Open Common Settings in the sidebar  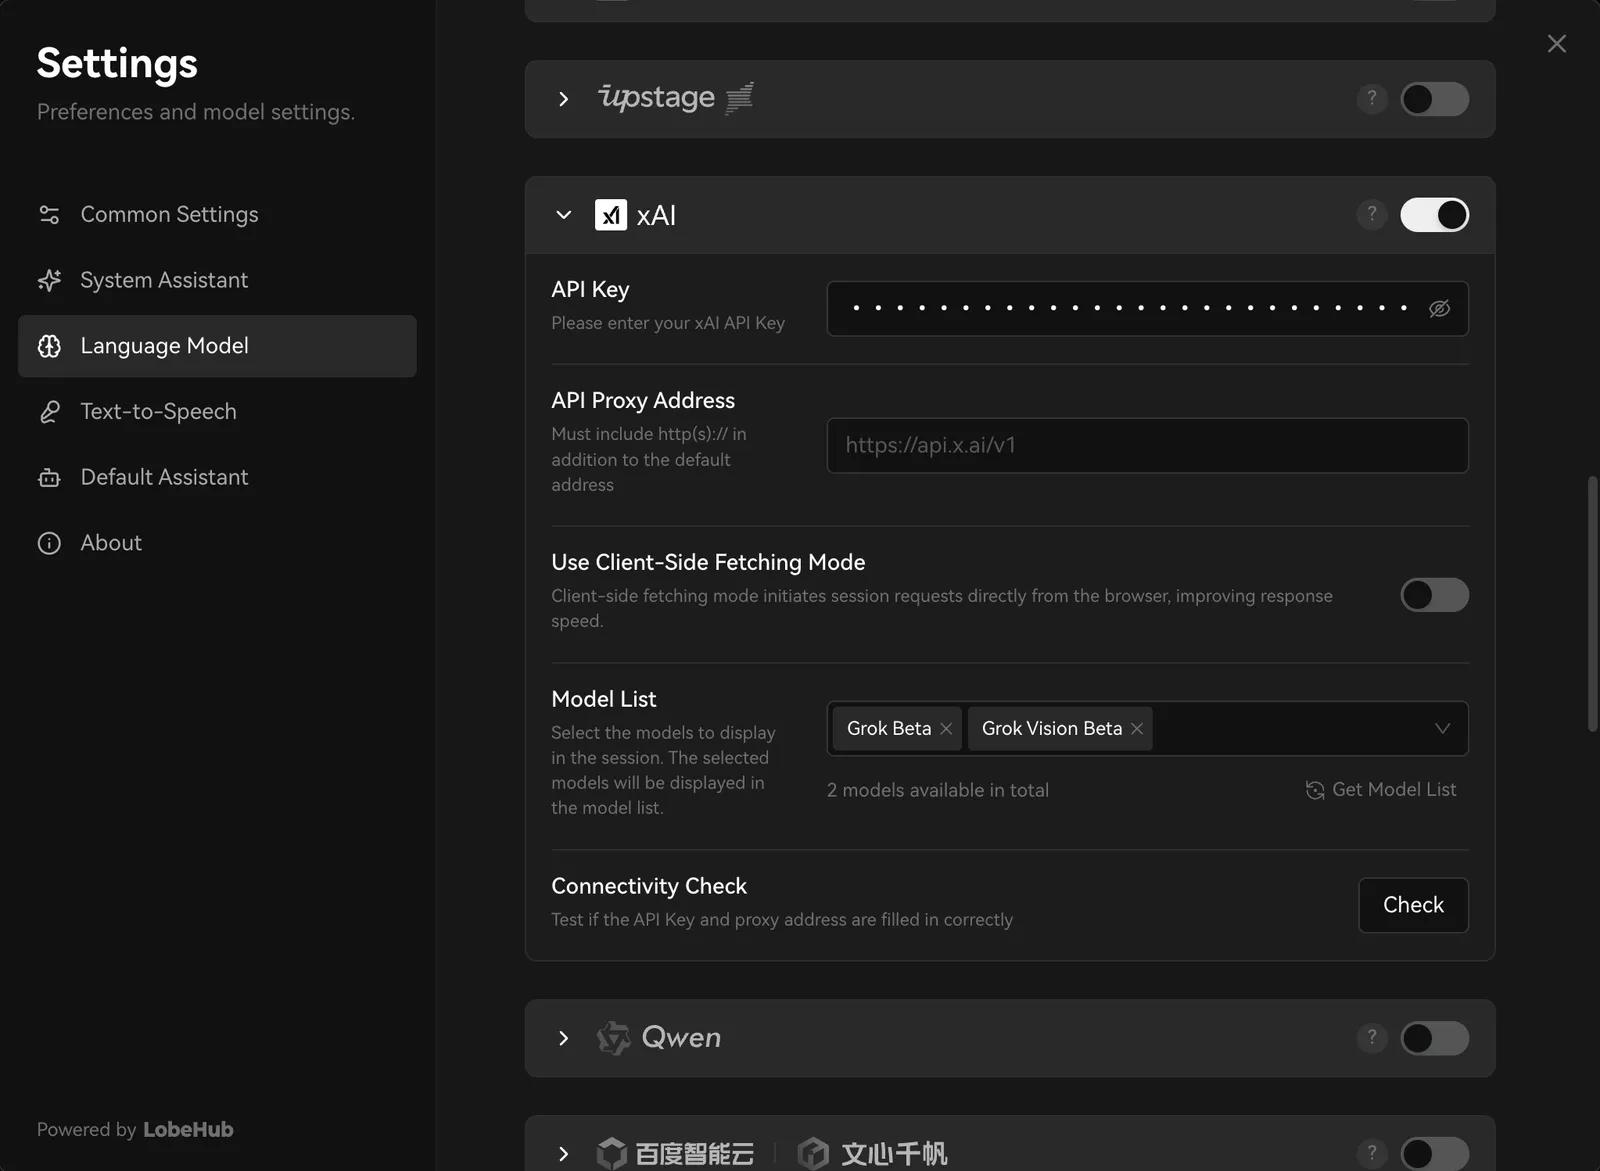click(x=169, y=215)
